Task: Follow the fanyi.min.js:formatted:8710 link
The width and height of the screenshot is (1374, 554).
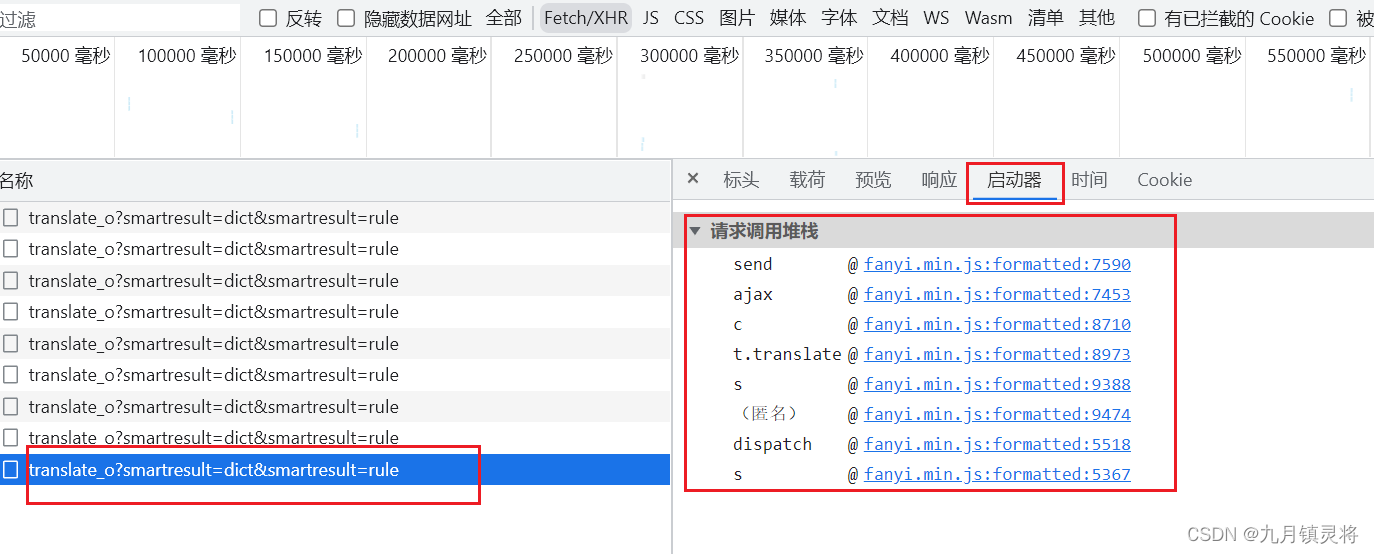Action: pyautogui.click(x=997, y=324)
